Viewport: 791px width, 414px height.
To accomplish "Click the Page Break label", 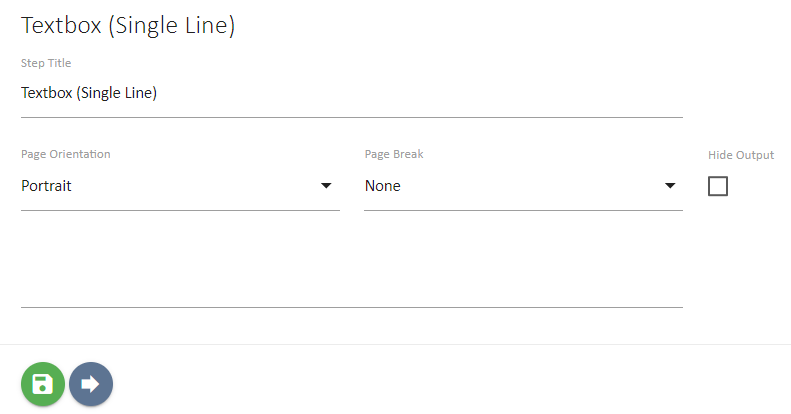I will coord(394,155).
